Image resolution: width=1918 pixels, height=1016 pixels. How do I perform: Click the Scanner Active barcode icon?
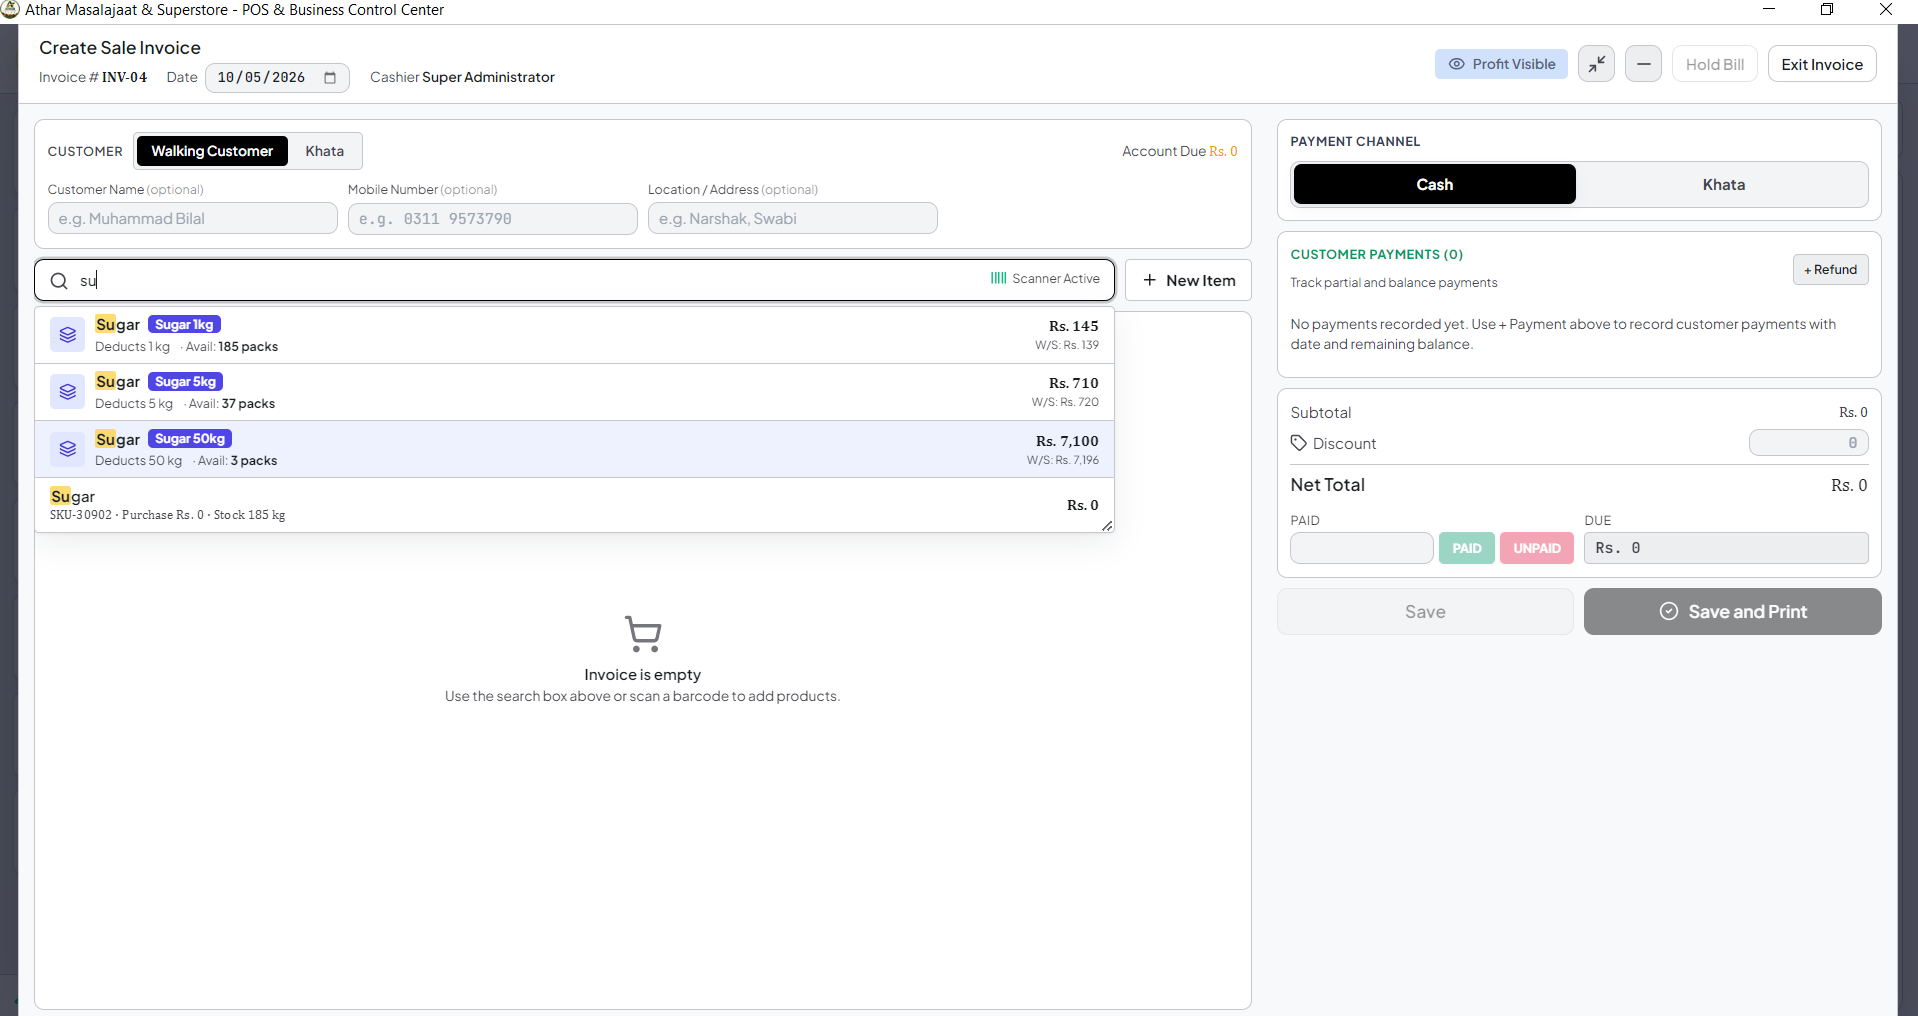coord(998,278)
